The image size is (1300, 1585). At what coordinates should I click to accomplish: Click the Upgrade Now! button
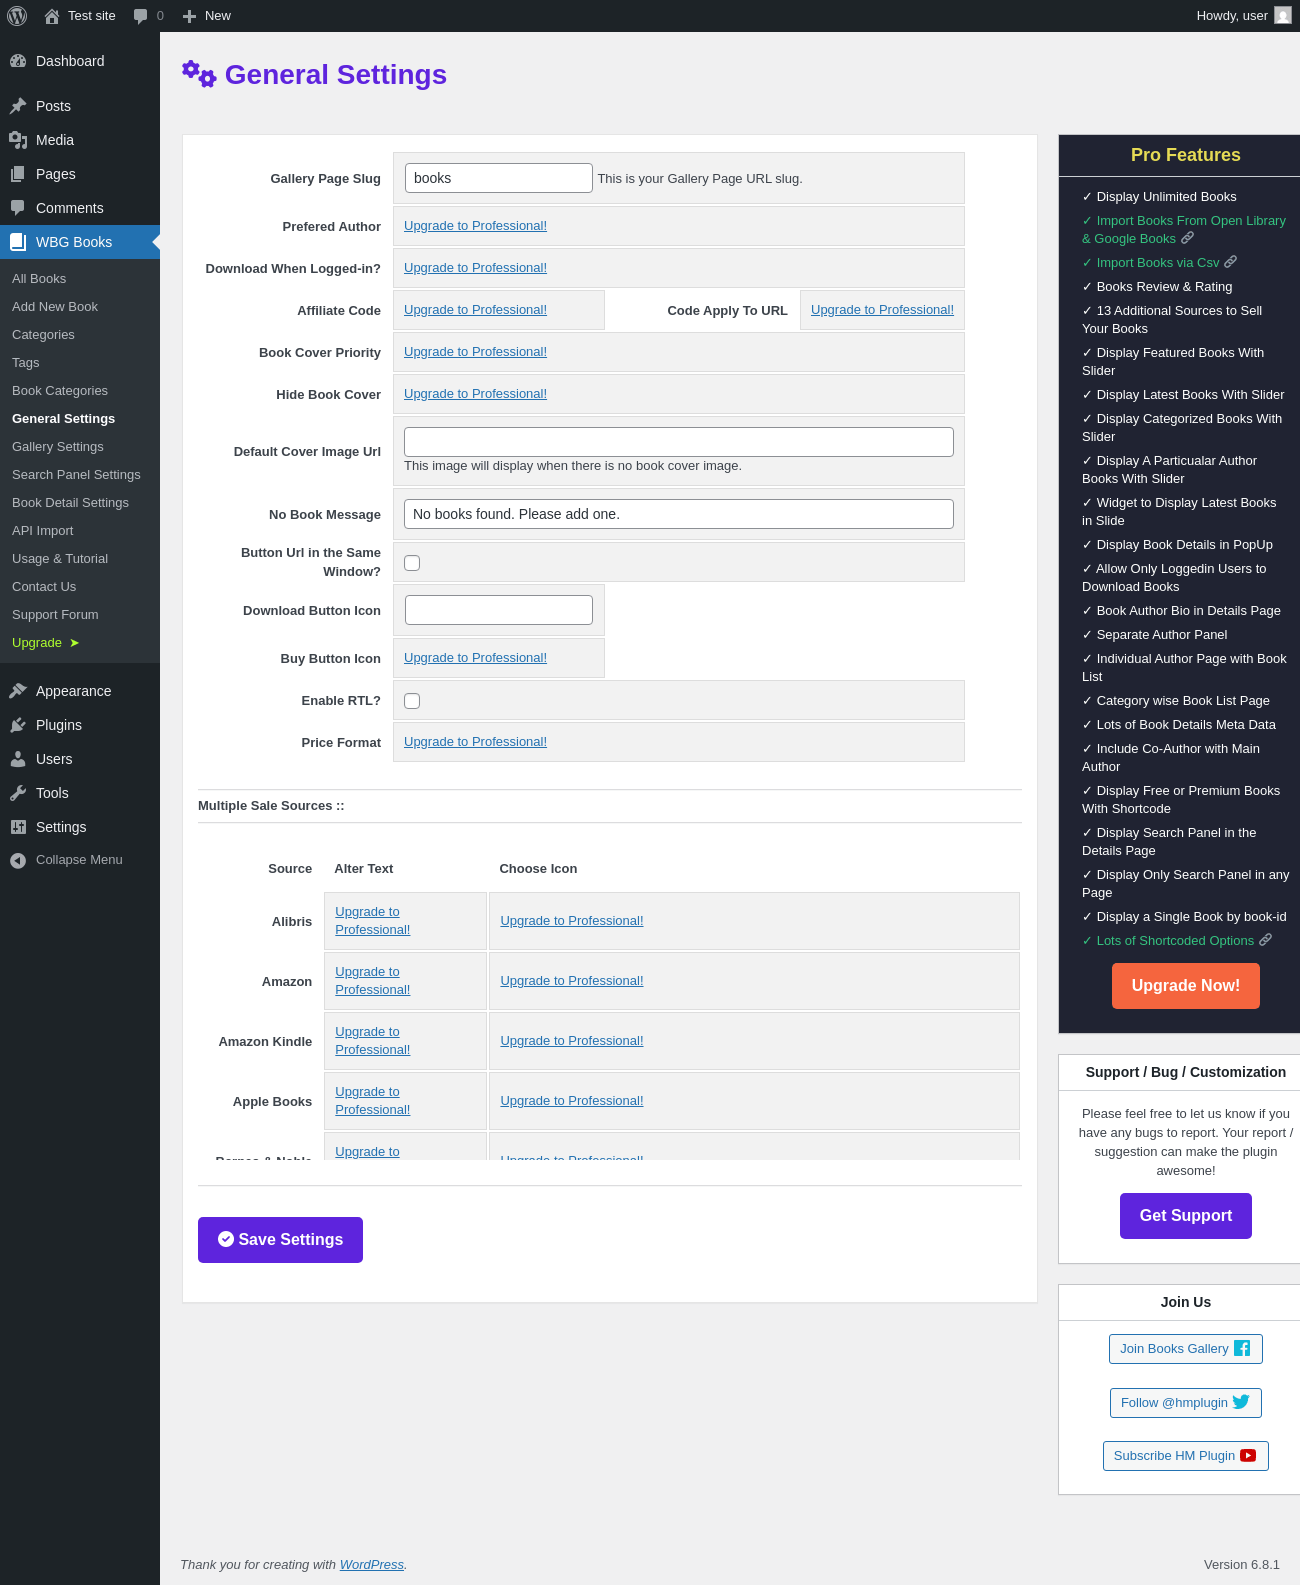(x=1186, y=986)
